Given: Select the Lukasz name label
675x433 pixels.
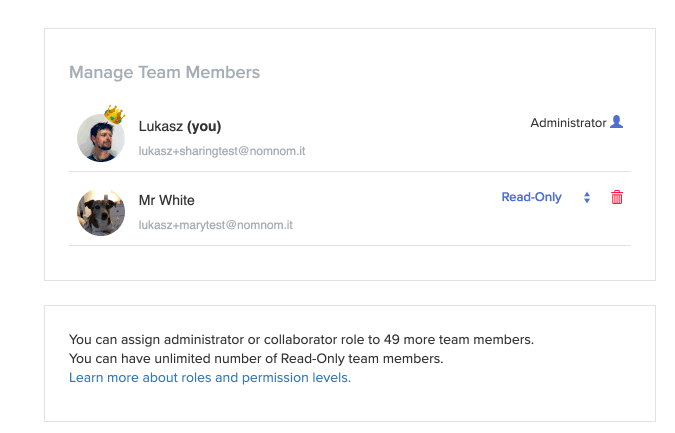Looking at the screenshot, I should [x=160, y=126].
